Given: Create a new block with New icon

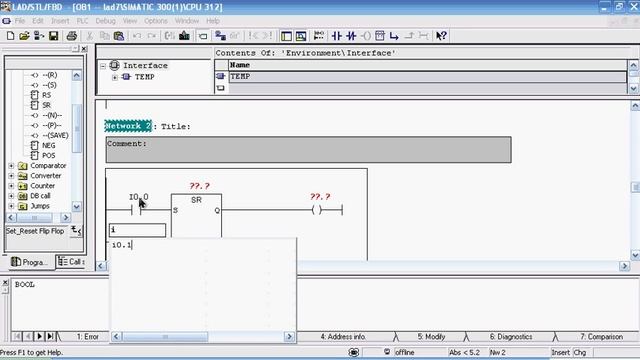Looking at the screenshot, I should 10,36.
